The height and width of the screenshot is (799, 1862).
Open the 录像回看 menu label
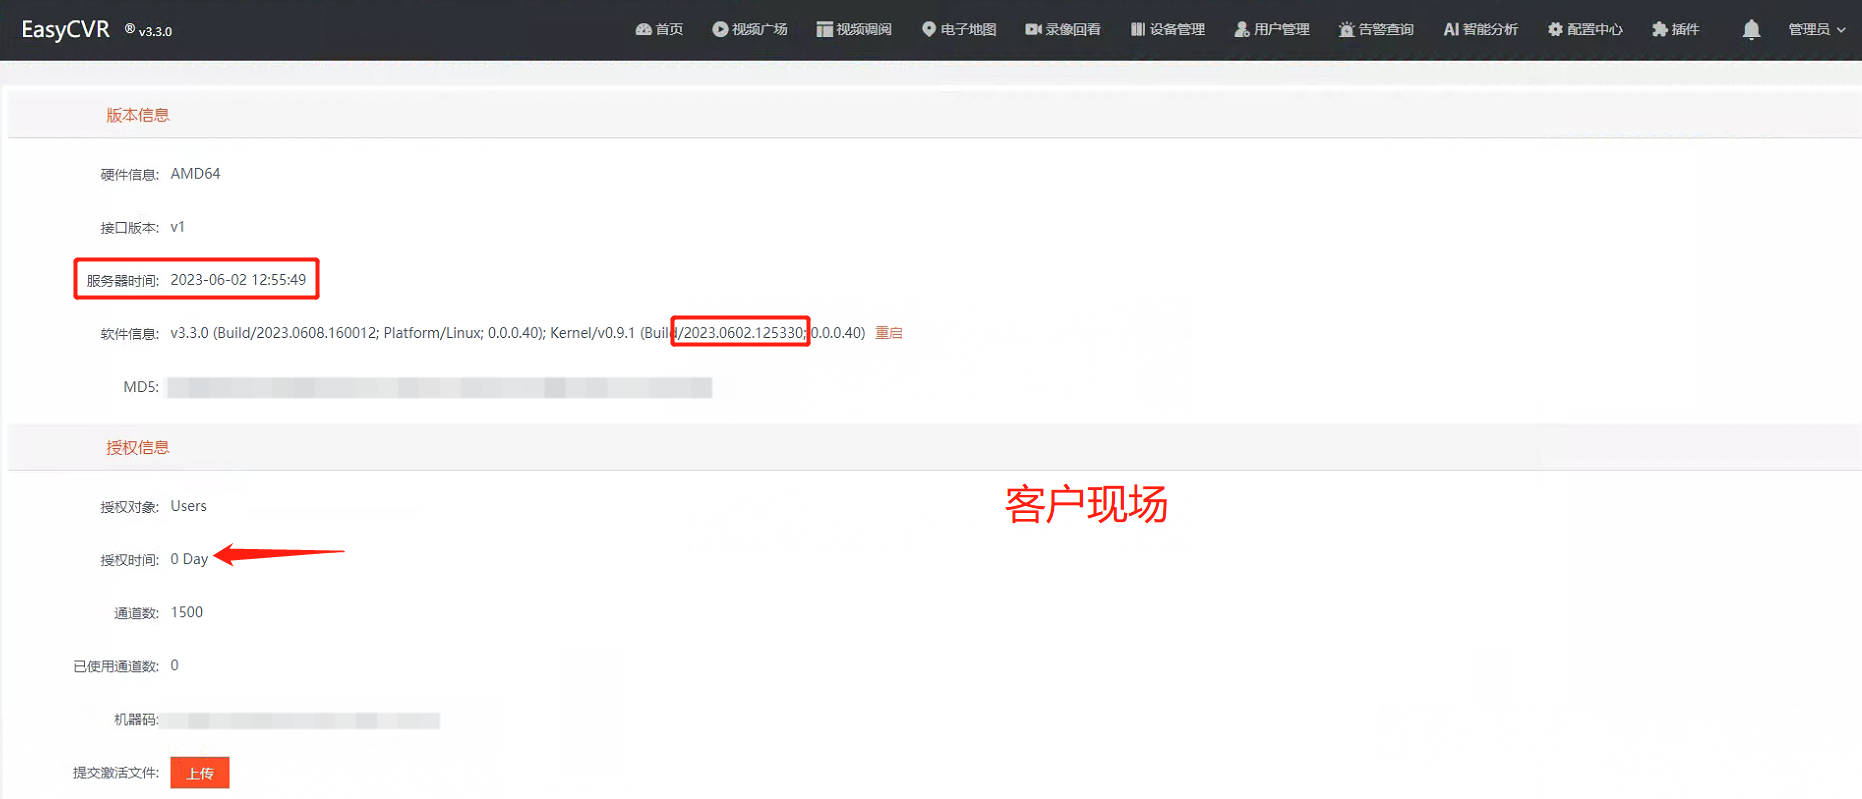pos(1073,30)
